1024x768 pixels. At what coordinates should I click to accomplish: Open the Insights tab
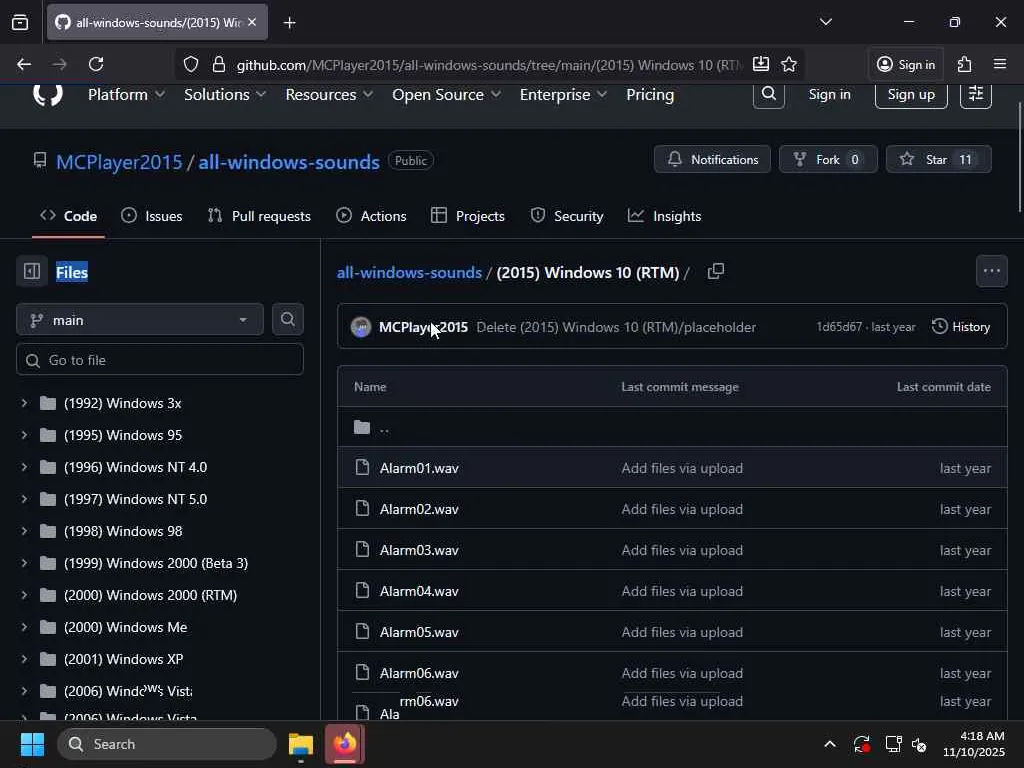665,216
